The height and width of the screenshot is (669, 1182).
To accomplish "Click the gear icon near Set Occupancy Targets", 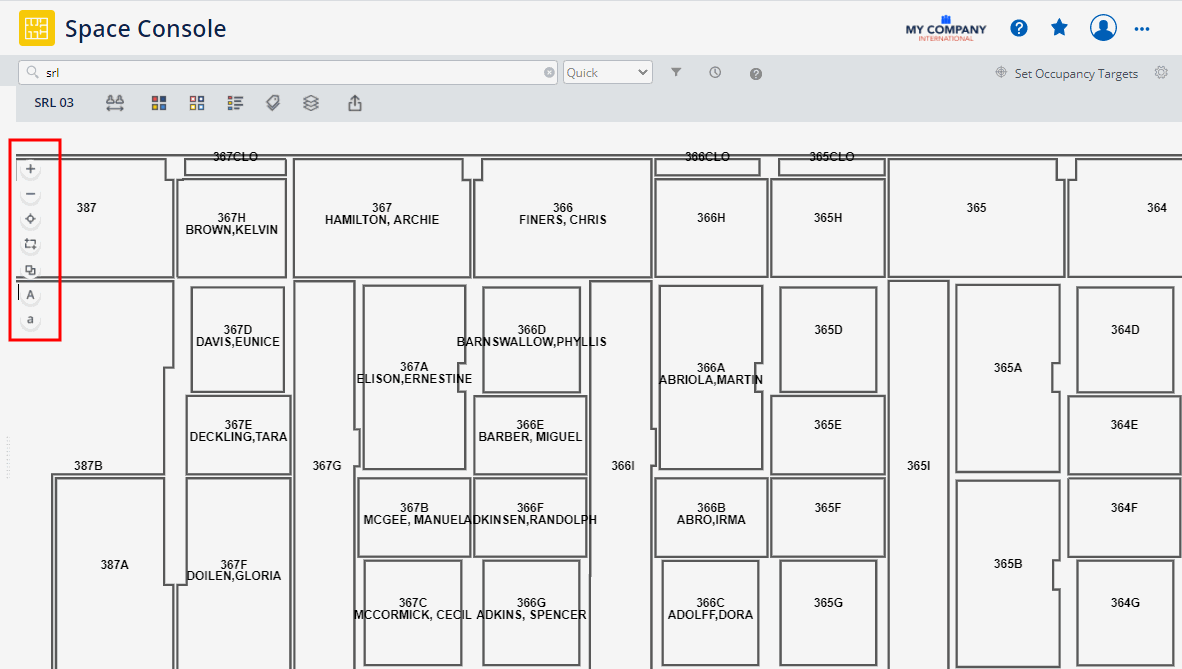I will (1160, 72).
